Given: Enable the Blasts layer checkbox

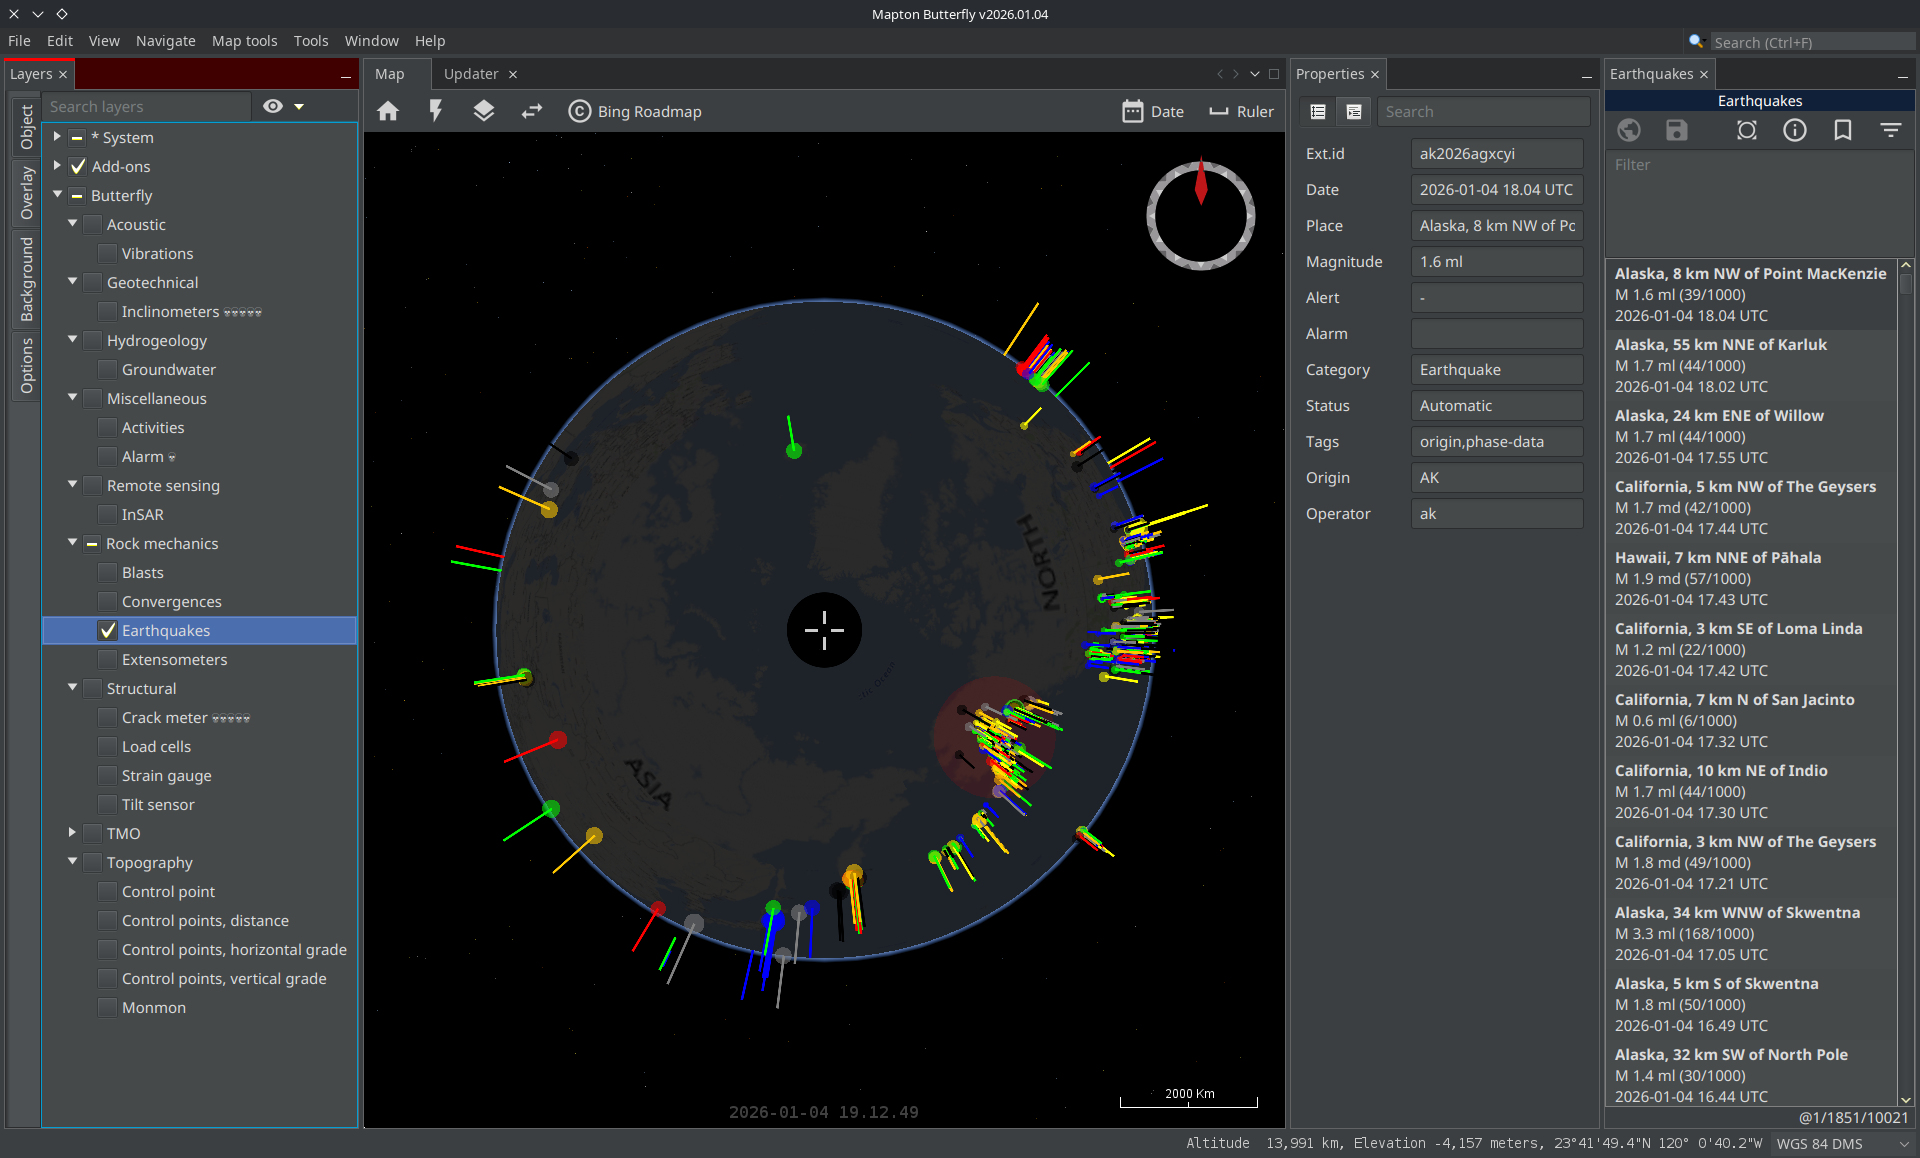Looking at the screenshot, I should pyautogui.click(x=108, y=573).
